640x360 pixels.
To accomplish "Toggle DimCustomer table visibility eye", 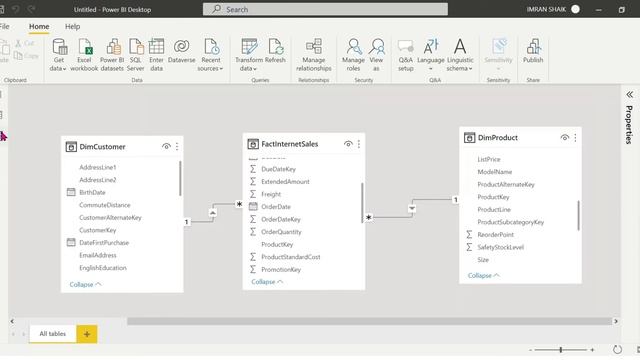I will pos(166,146).
